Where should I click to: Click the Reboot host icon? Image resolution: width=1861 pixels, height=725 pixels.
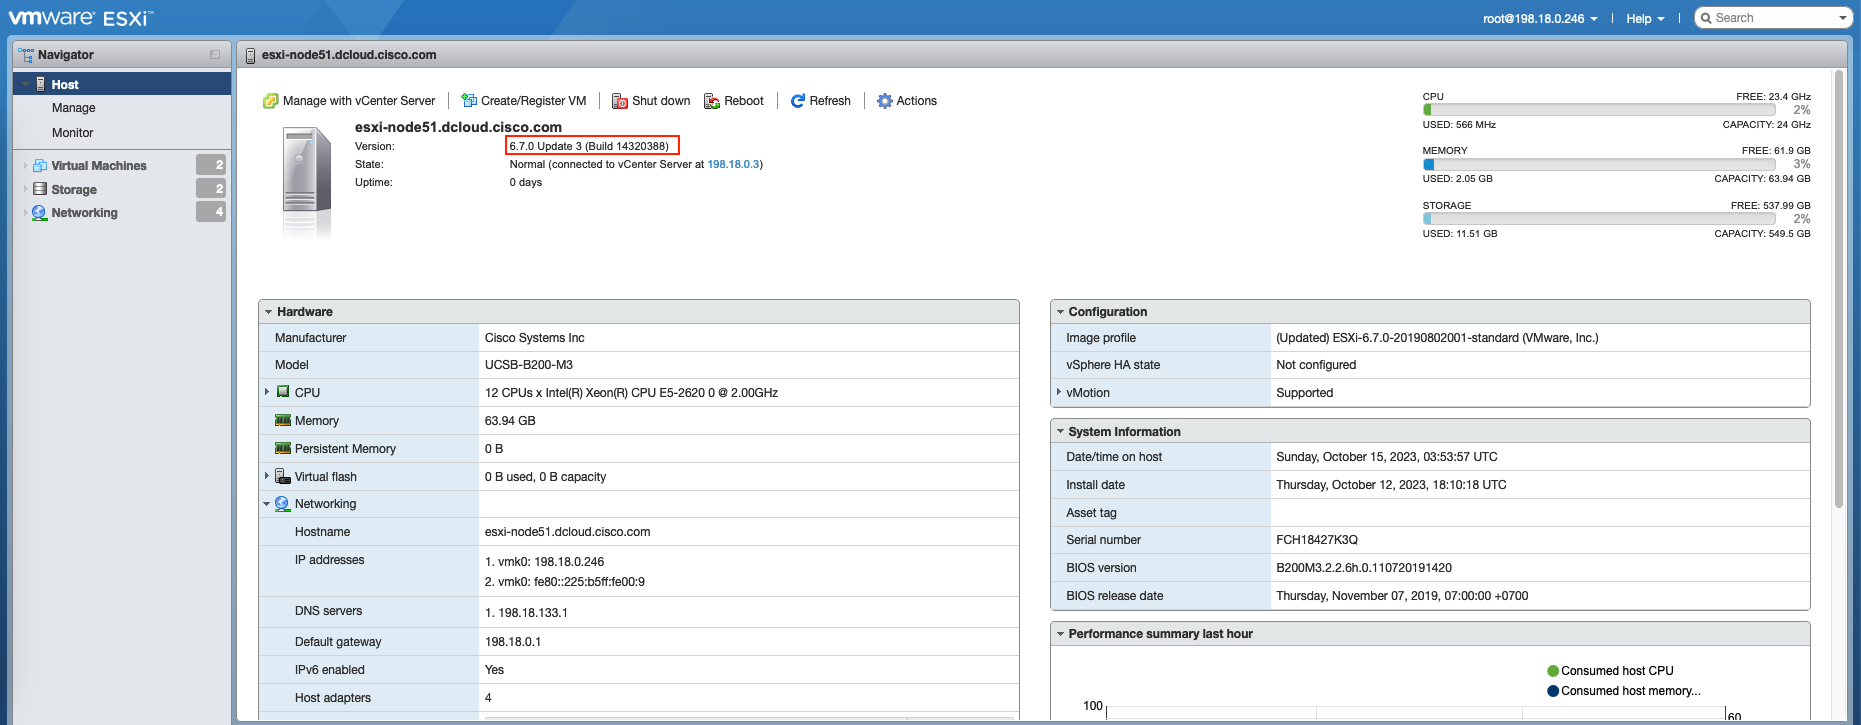(712, 101)
